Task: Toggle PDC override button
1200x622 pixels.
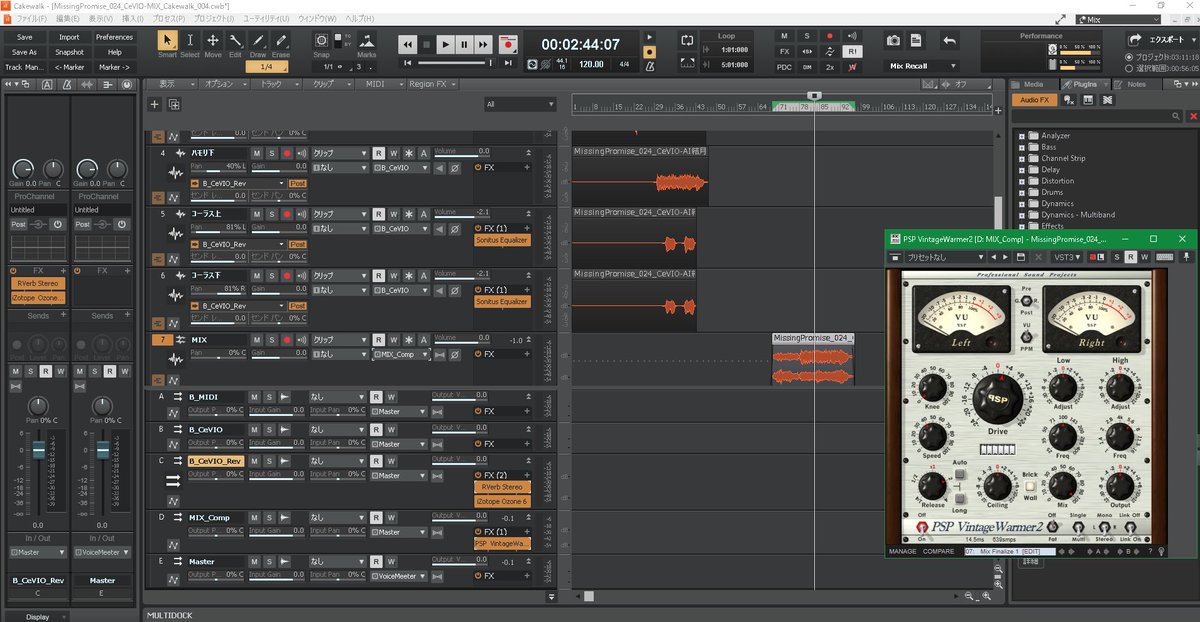Action: tap(784, 67)
